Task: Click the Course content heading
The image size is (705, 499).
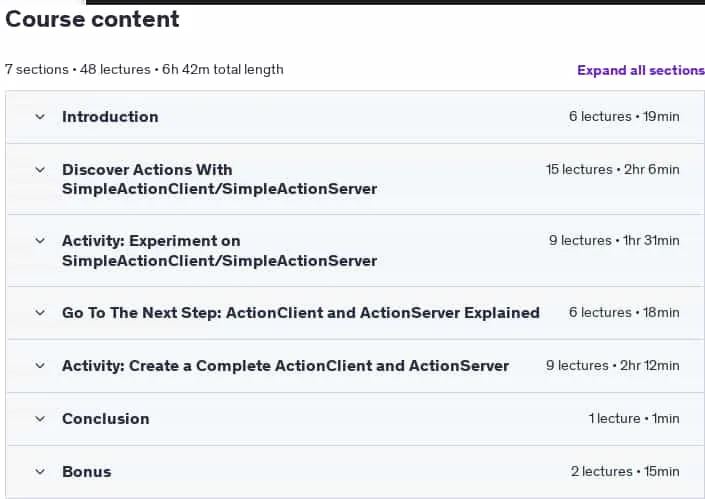Action: pyautogui.click(x=92, y=19)
